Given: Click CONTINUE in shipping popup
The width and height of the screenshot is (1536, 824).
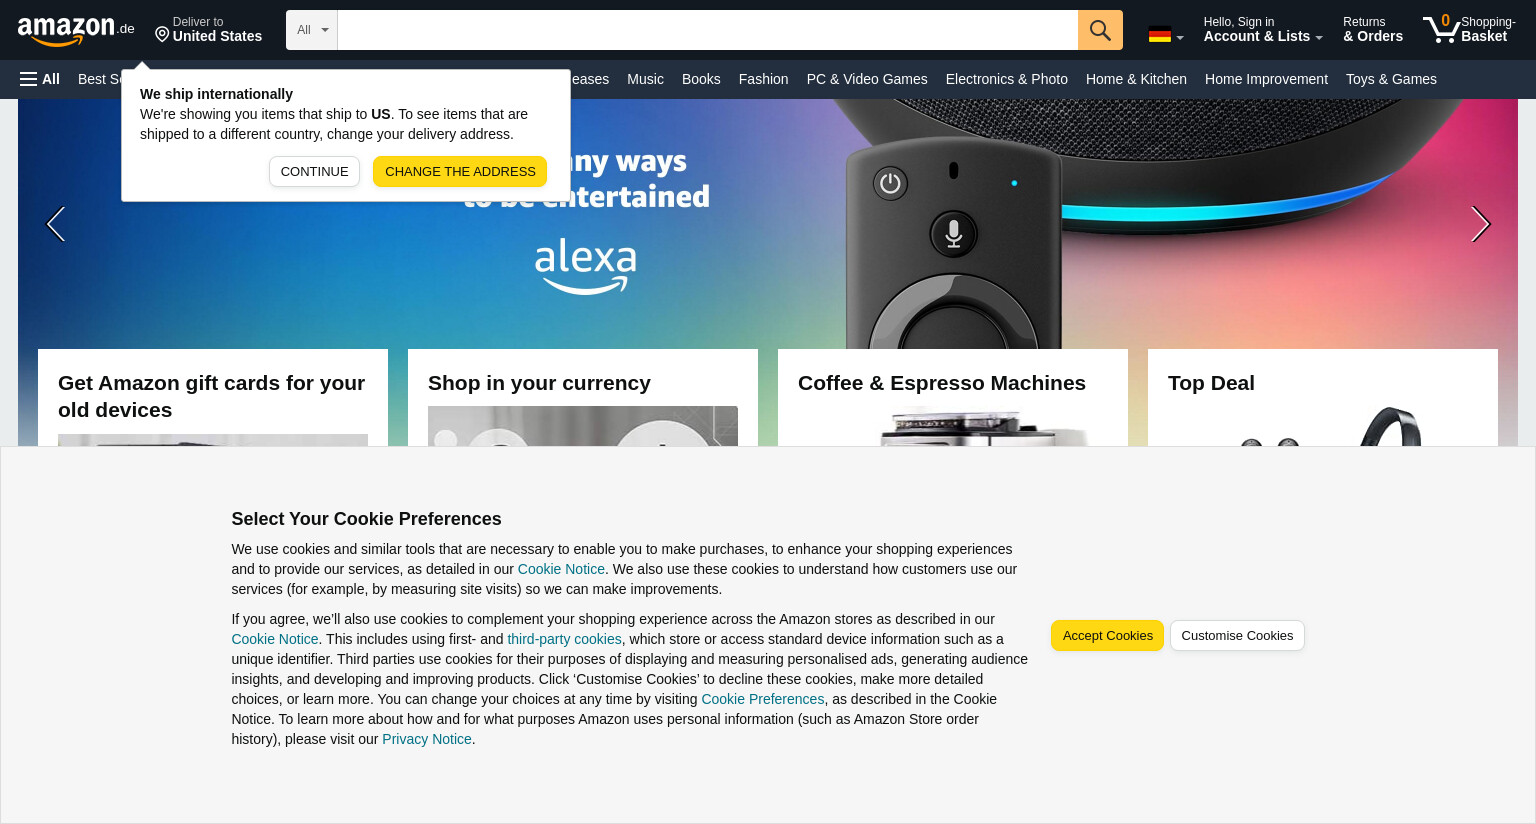Looking at the screenshot, I should (314, 171).
